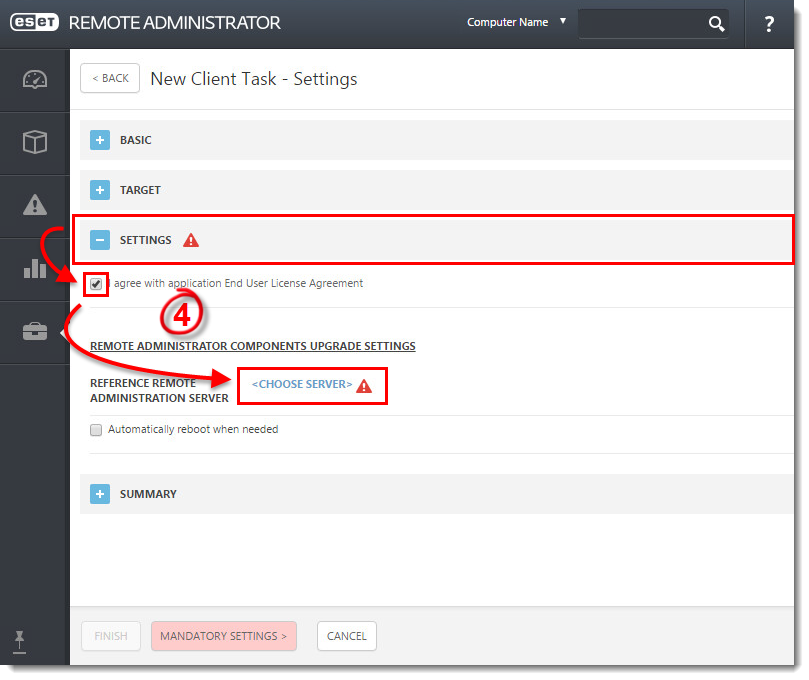Uncheck End User License Agreement checkbox
The height and width of the screenshot is (680, 809).
tap(96, 284)
